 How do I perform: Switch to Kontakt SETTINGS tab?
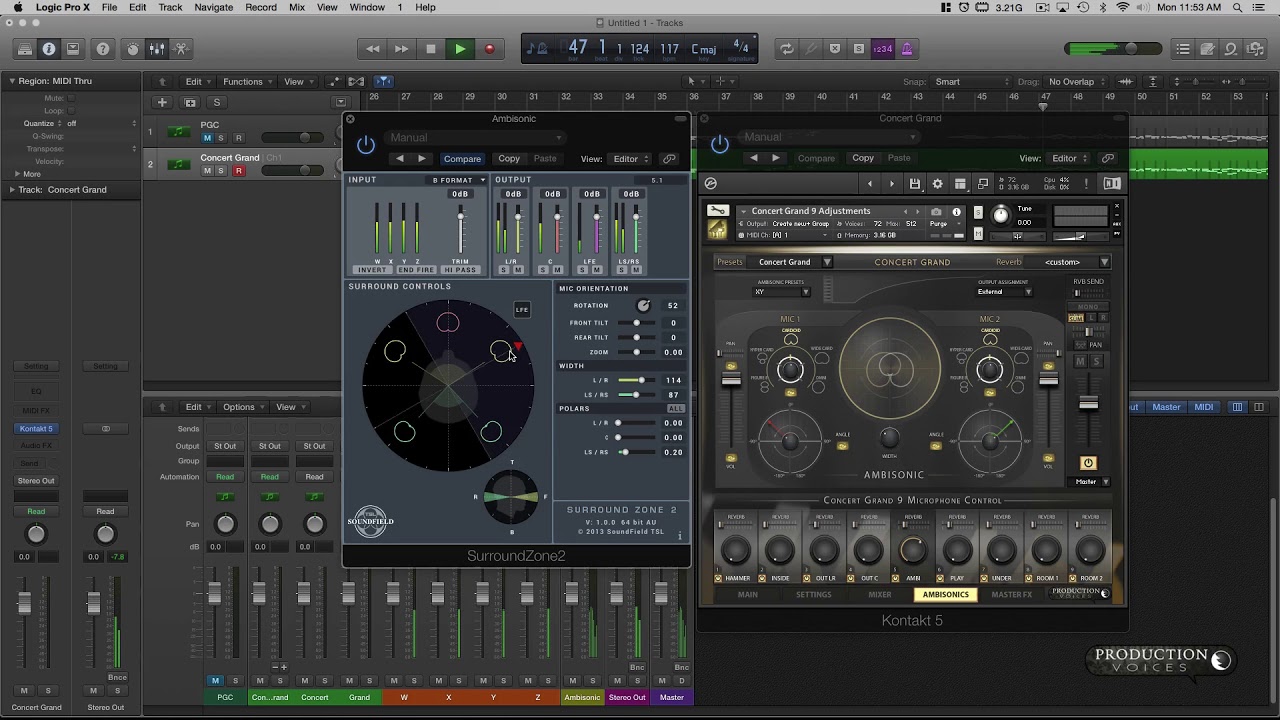coord(813,594)
